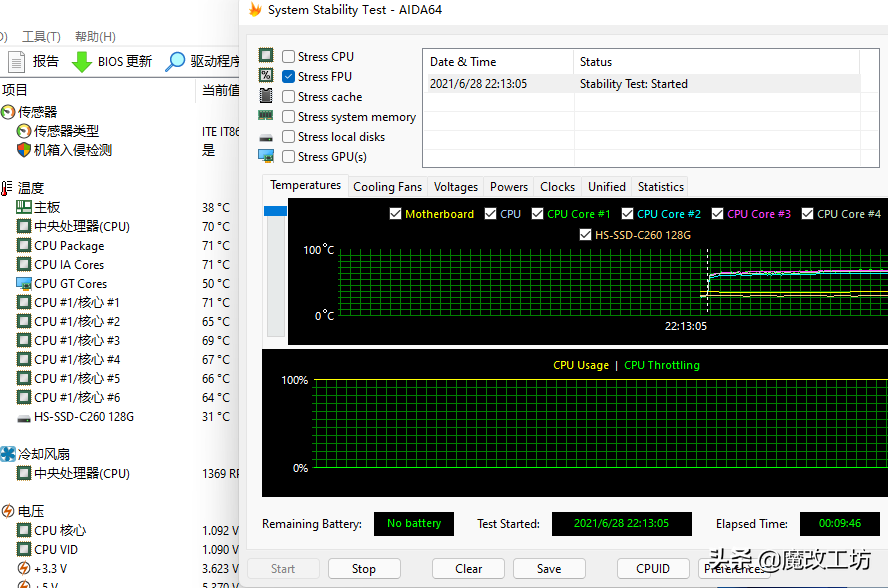Click the driver search magnifier icon
Image resolution: width=888 pixels, height=588 pixels.
174,62
